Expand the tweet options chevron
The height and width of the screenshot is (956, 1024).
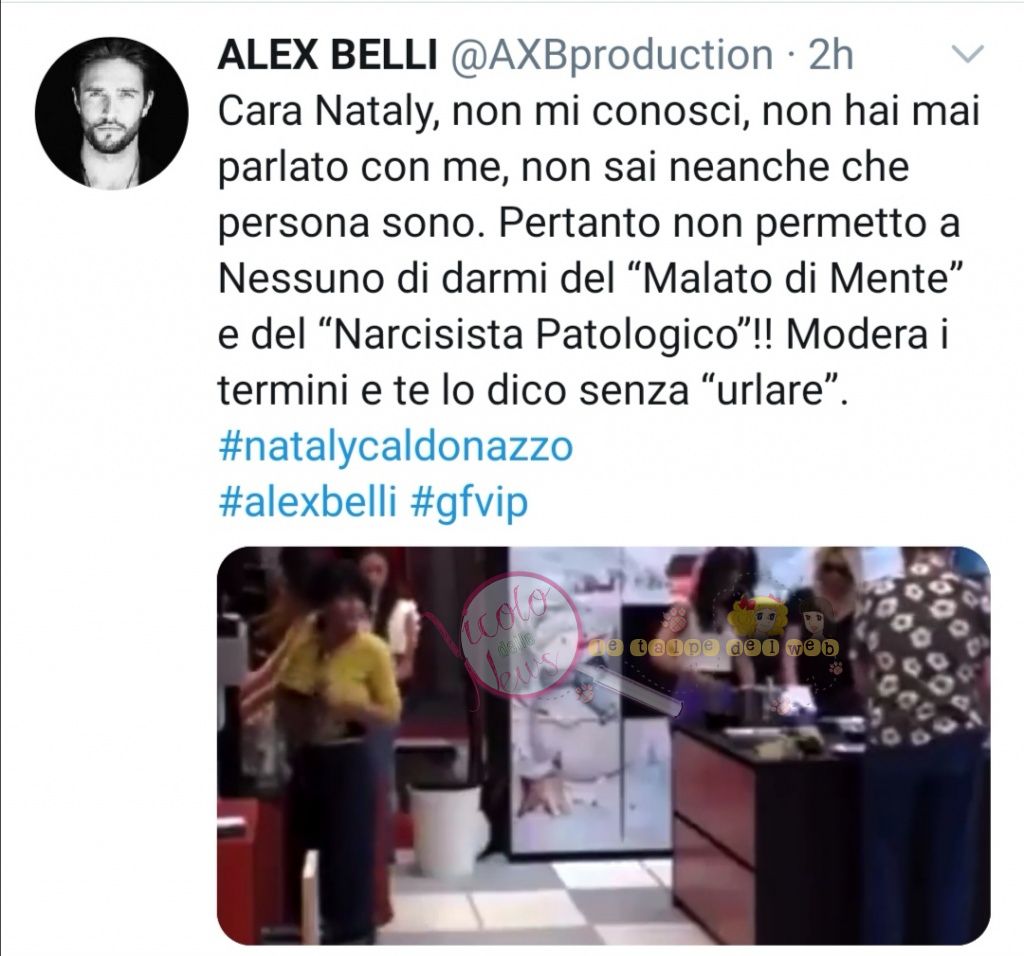965,54
